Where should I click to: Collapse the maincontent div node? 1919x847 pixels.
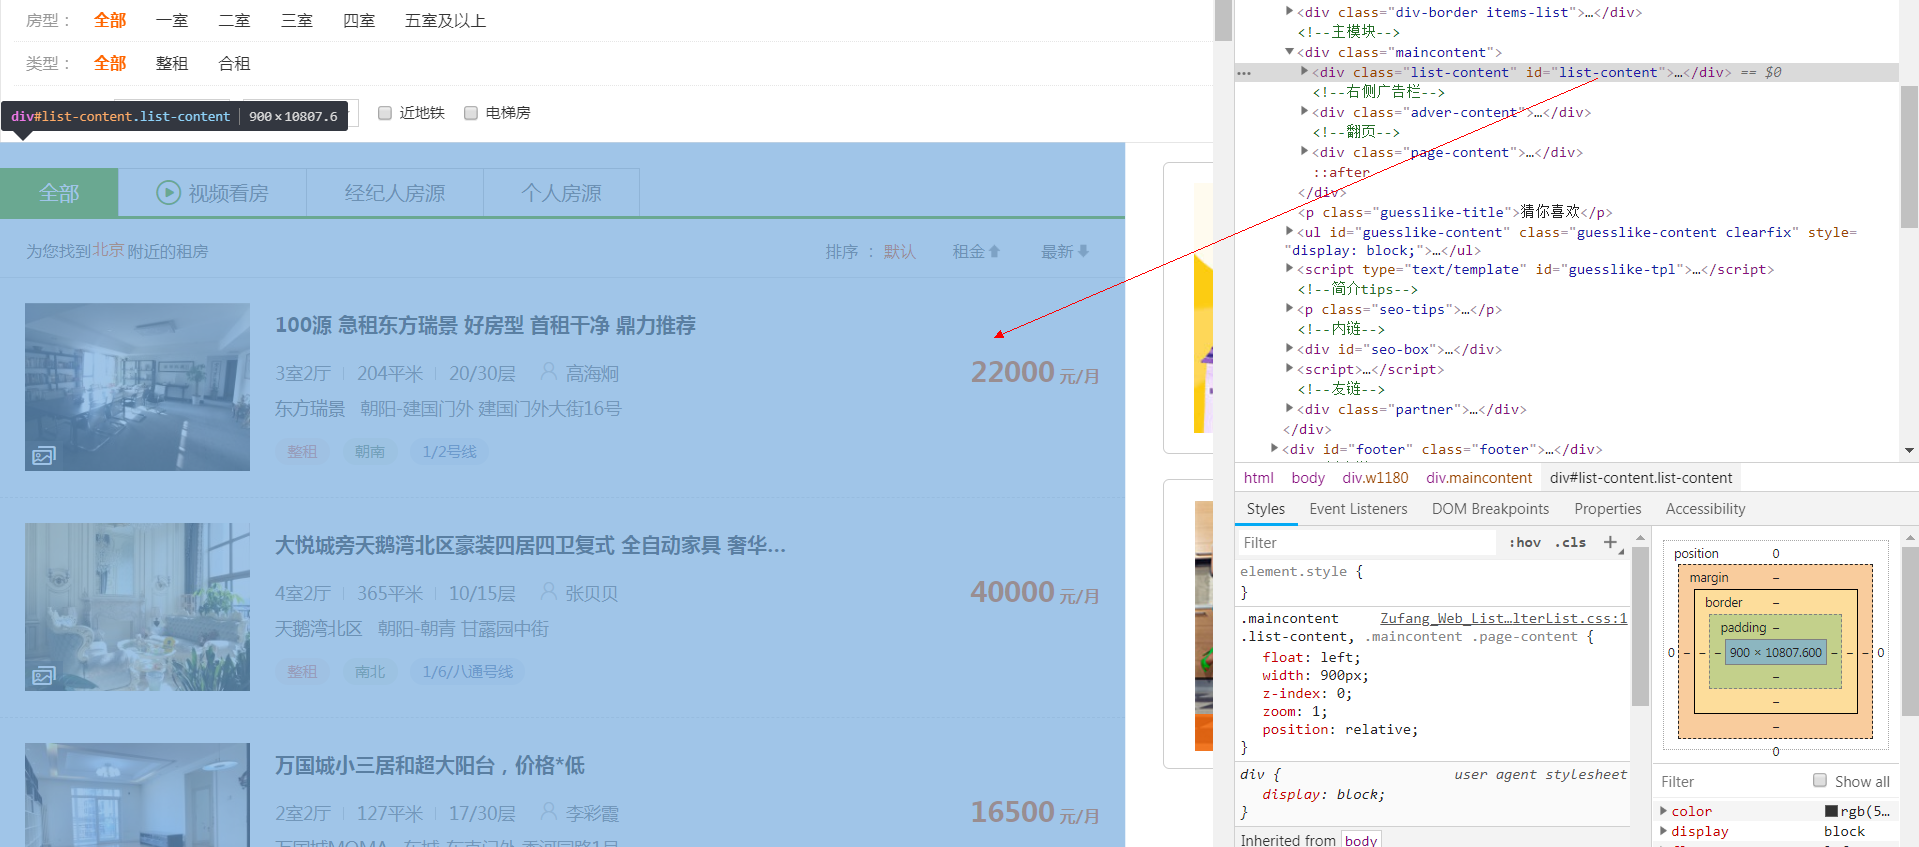(1290, 51)
